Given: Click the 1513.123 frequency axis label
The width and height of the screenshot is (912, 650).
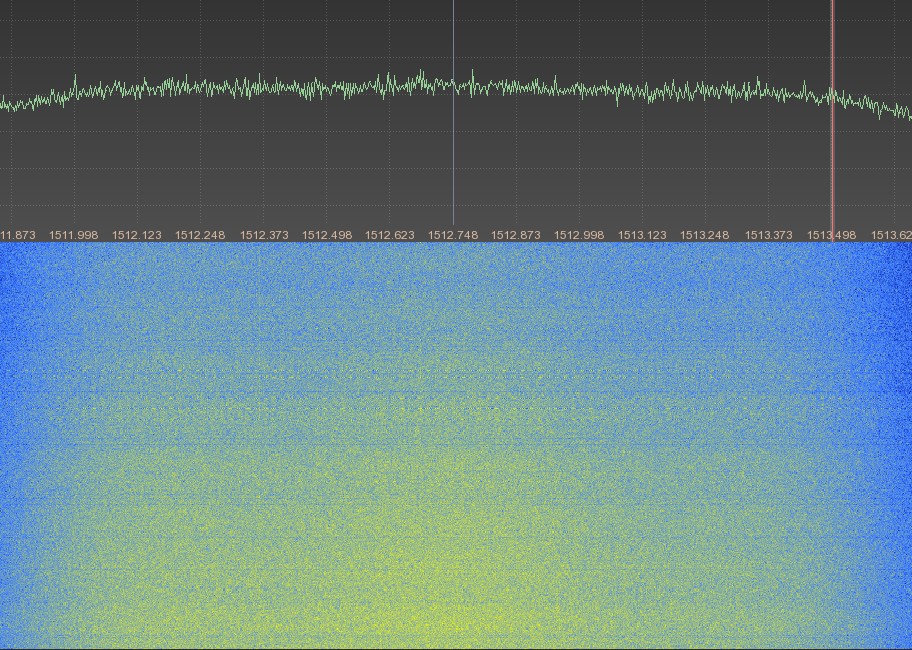Looking at the screenshot, I should point(642,235).
